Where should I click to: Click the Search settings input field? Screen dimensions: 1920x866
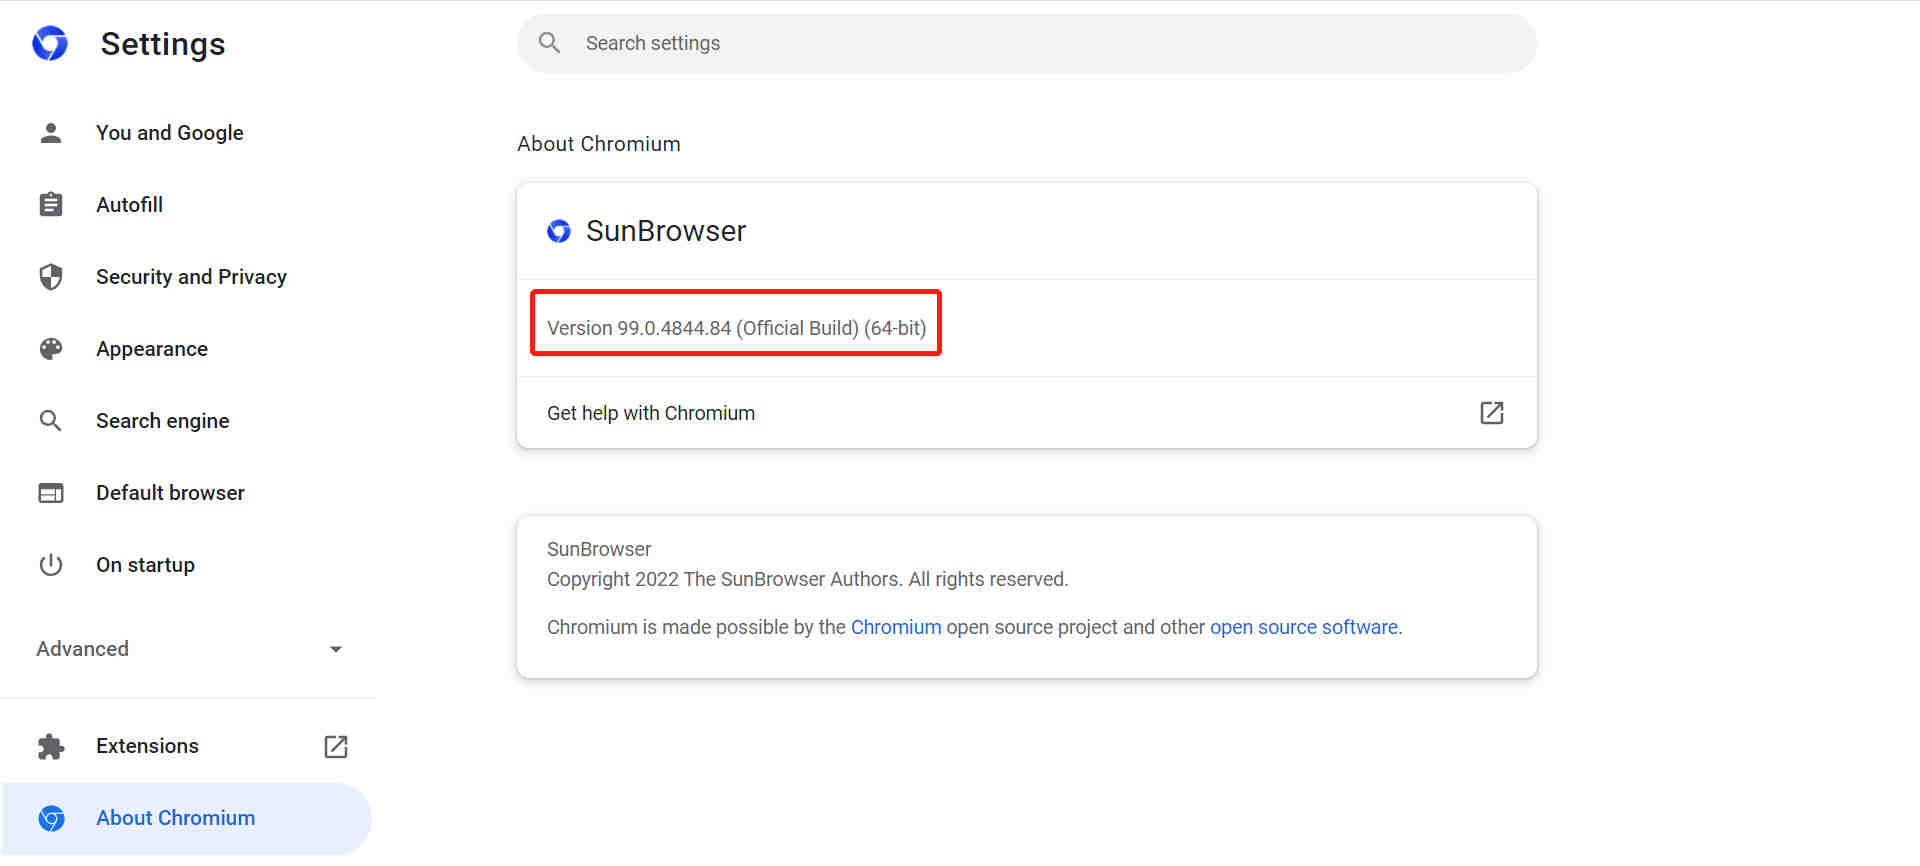tap(1027, 43)
